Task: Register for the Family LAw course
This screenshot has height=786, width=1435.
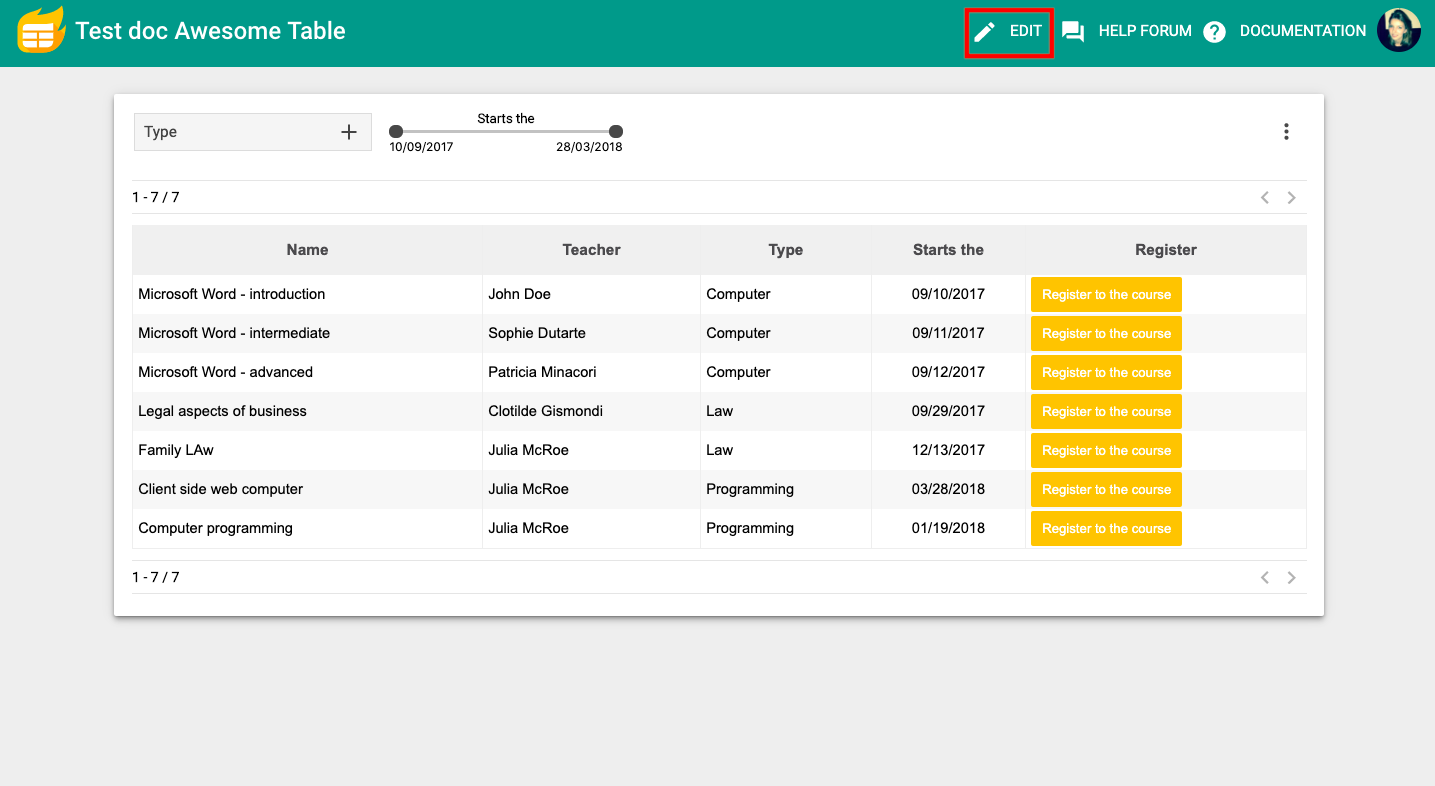Action: coord(1106,451)
